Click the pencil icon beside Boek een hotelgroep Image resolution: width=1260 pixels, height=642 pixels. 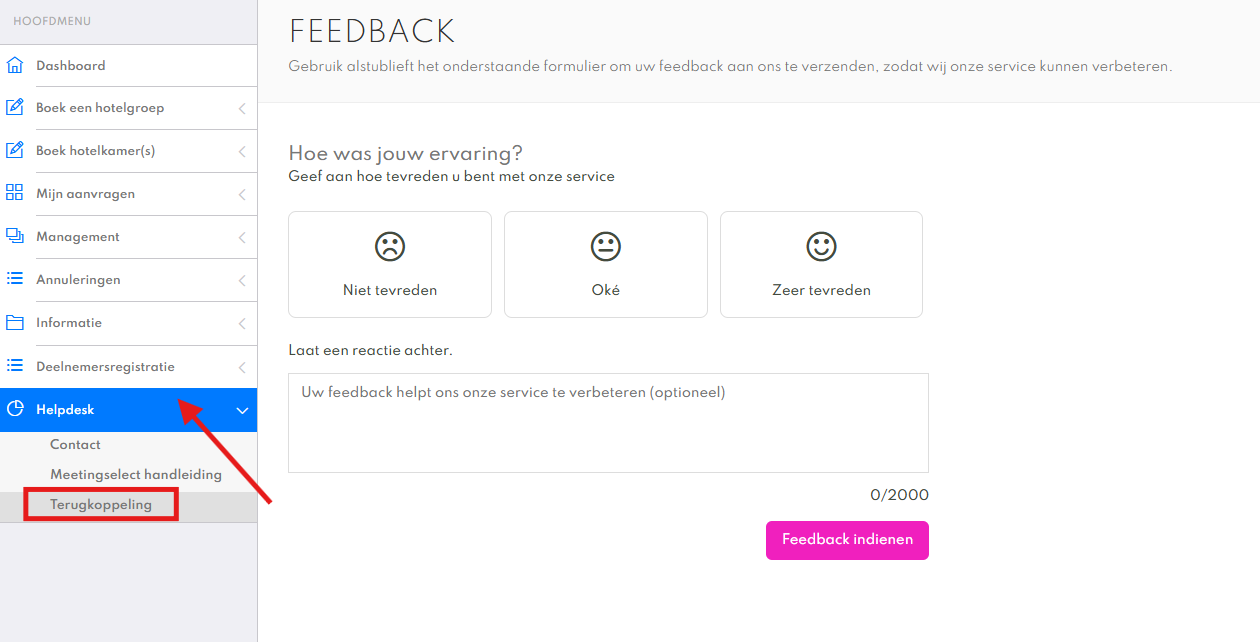point(14,108)
